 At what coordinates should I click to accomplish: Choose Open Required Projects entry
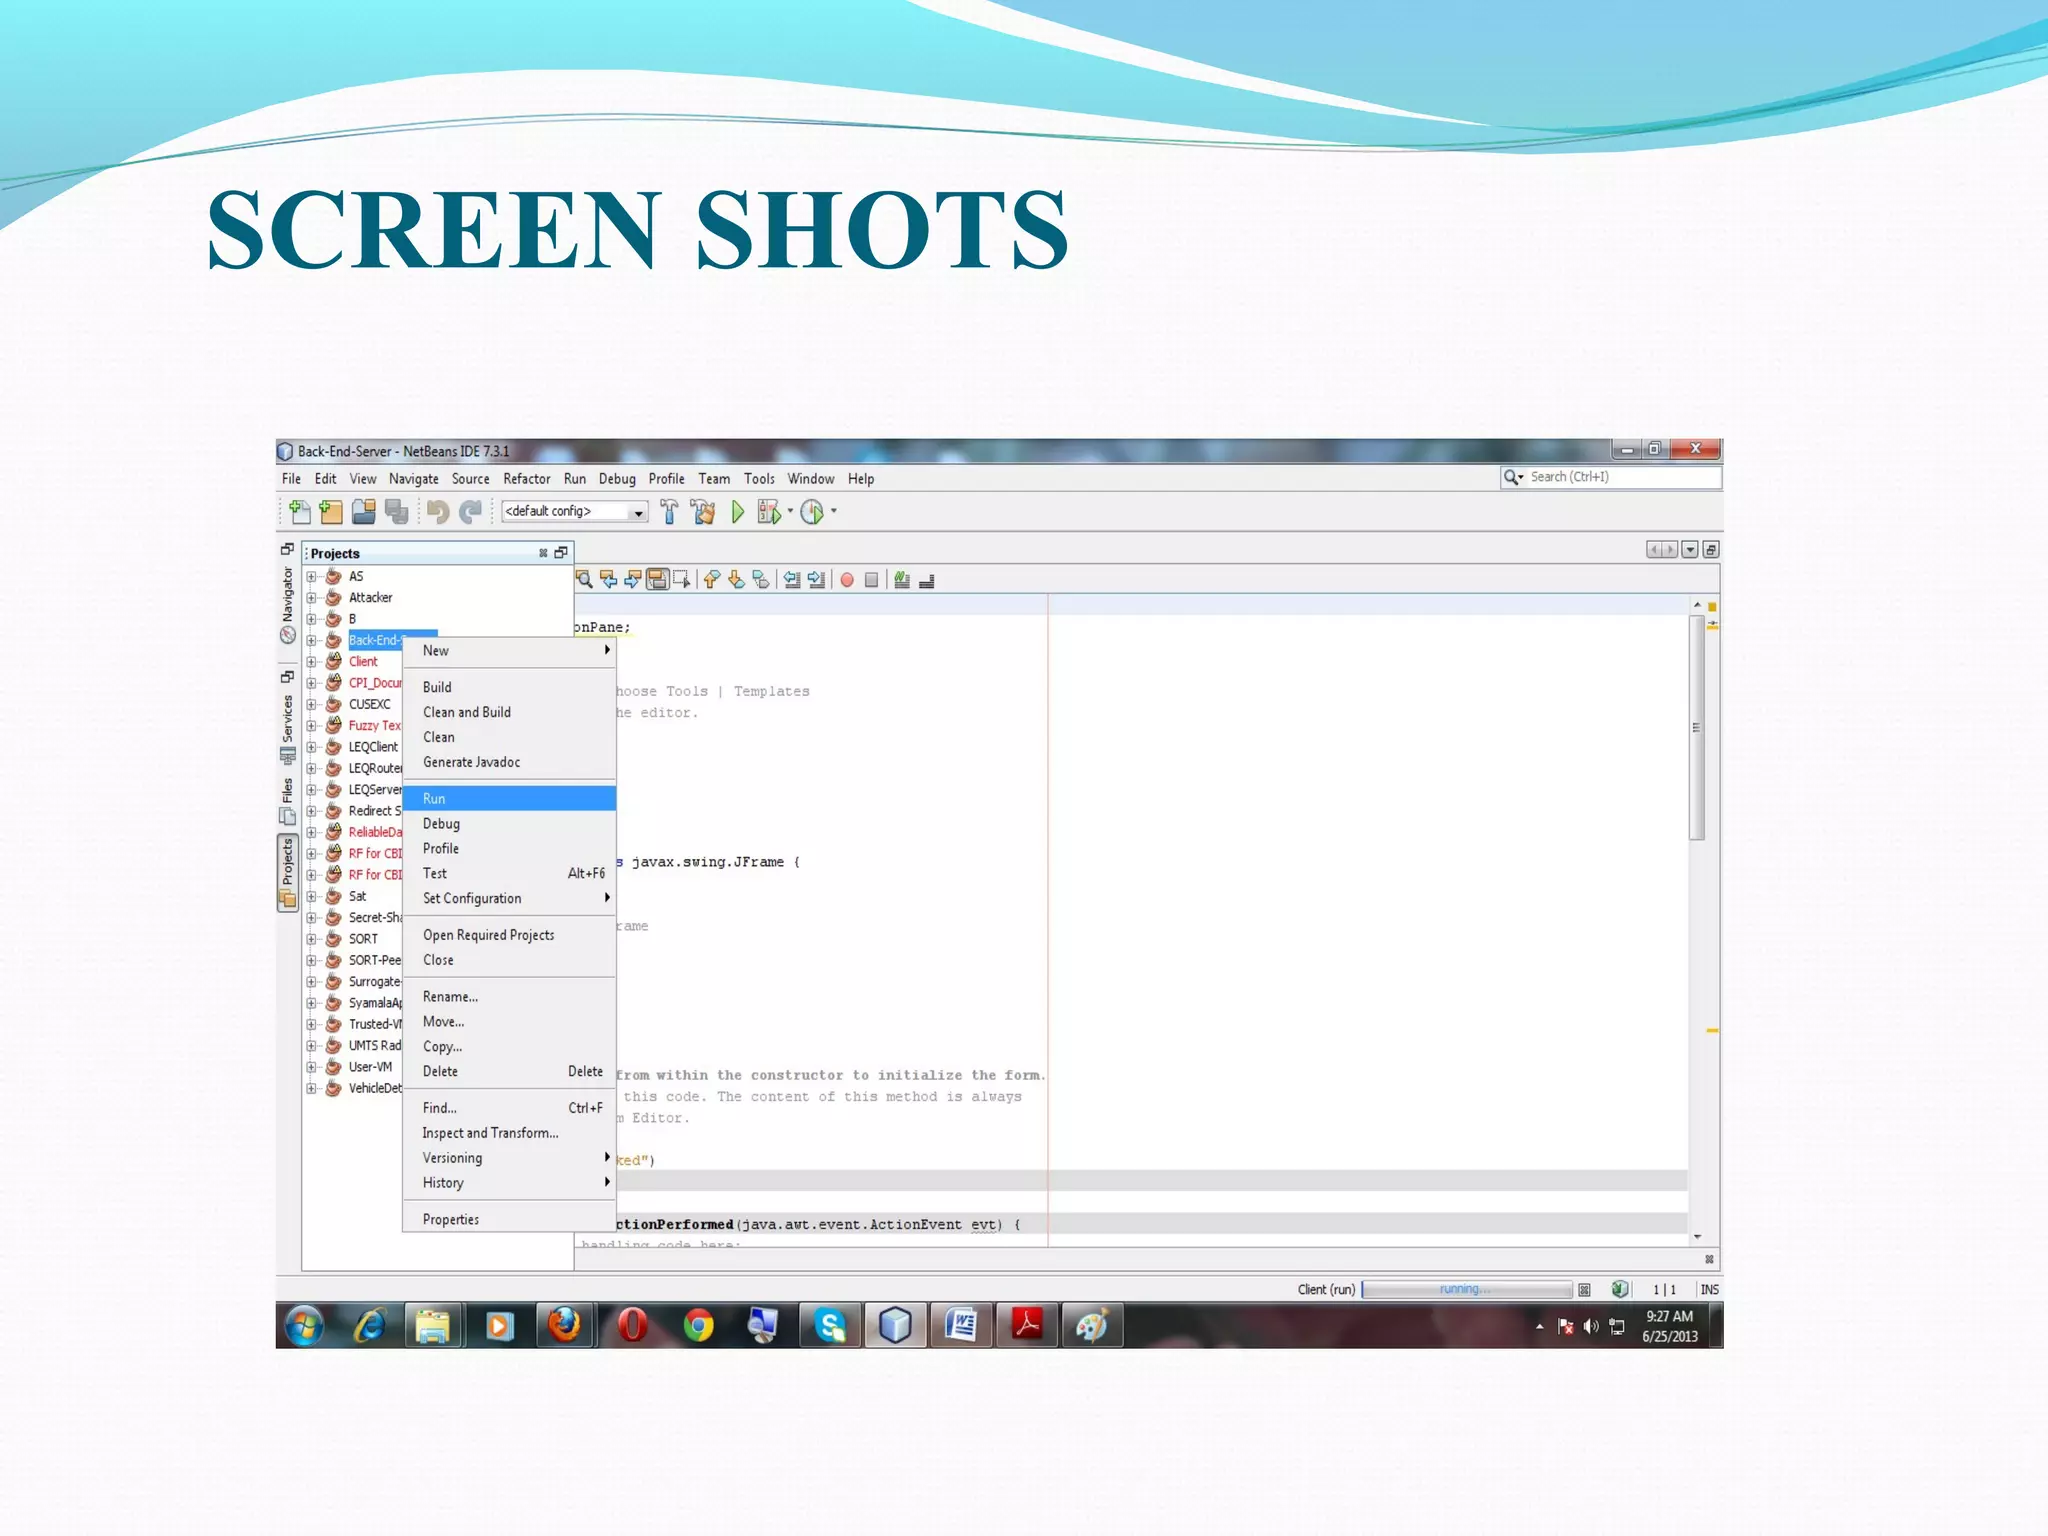(509, 935)
